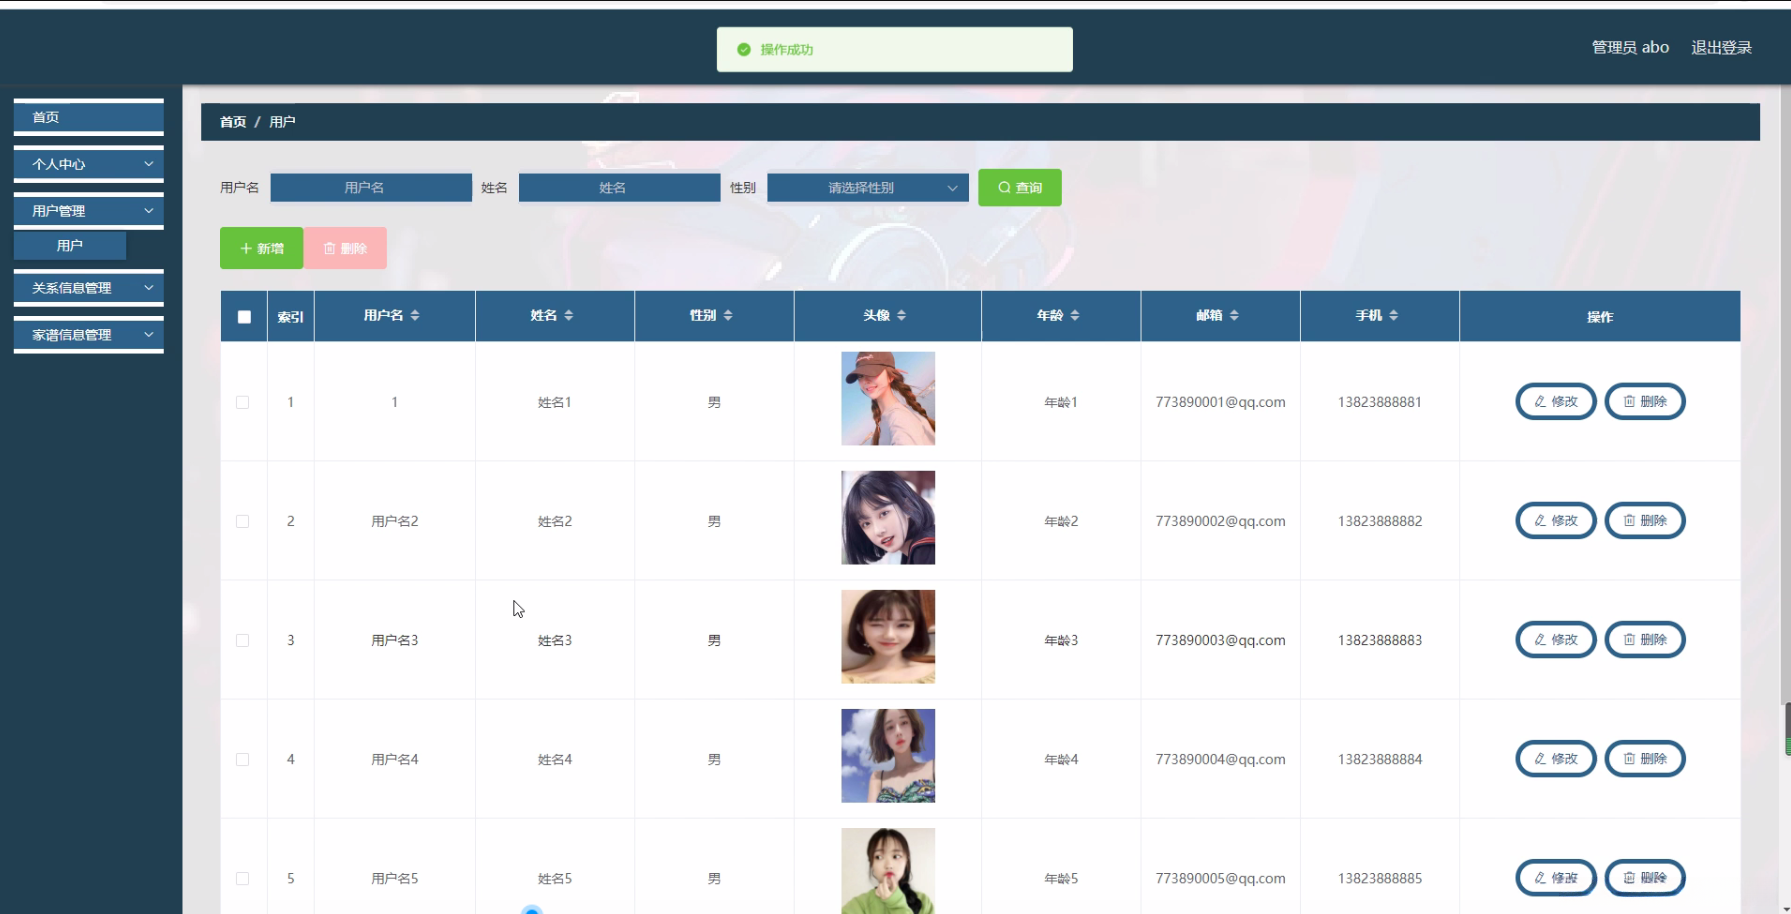Sort table by 邮箱 column arrows
Image resolution: width=1791 pixels, height=914 pixels.
(x=1234, y=315)
